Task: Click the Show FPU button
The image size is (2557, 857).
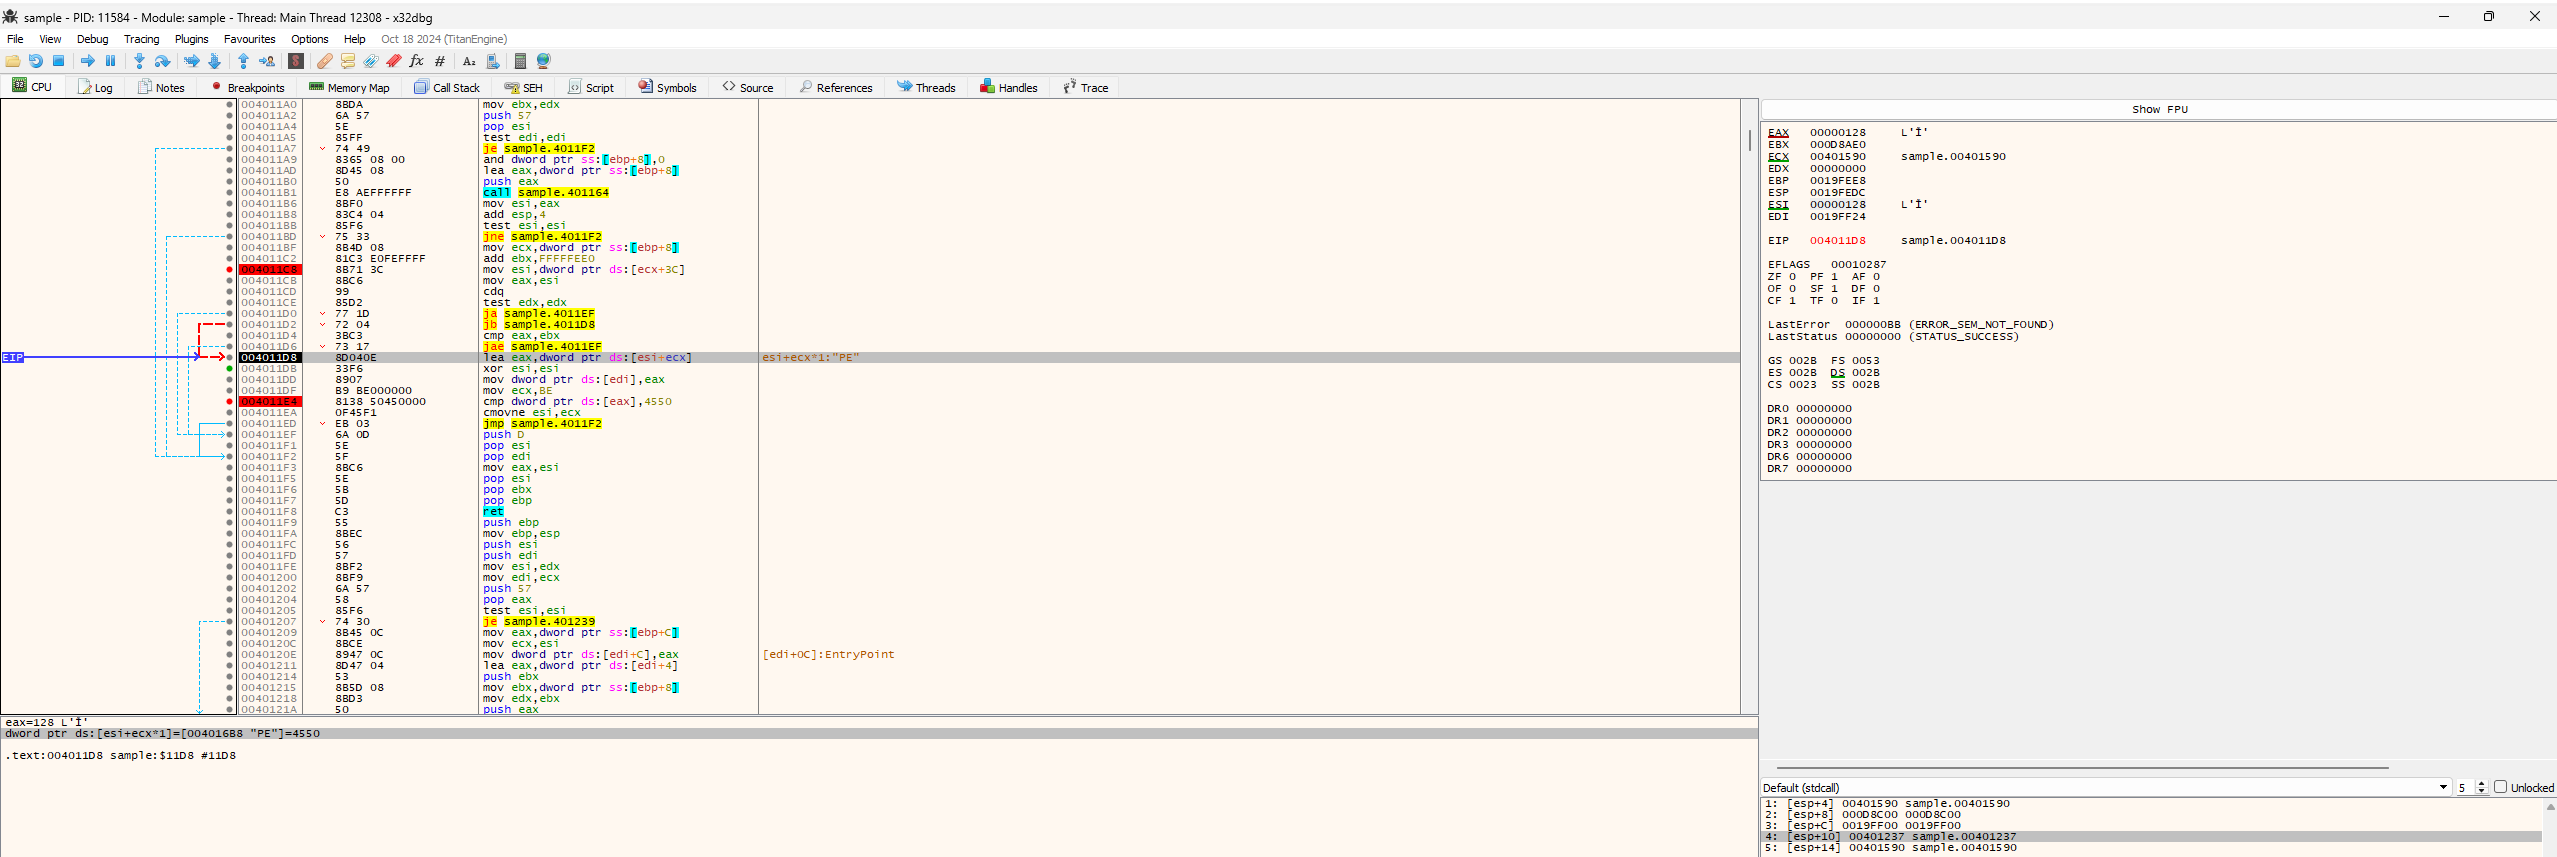Action: click(2158, 109)
